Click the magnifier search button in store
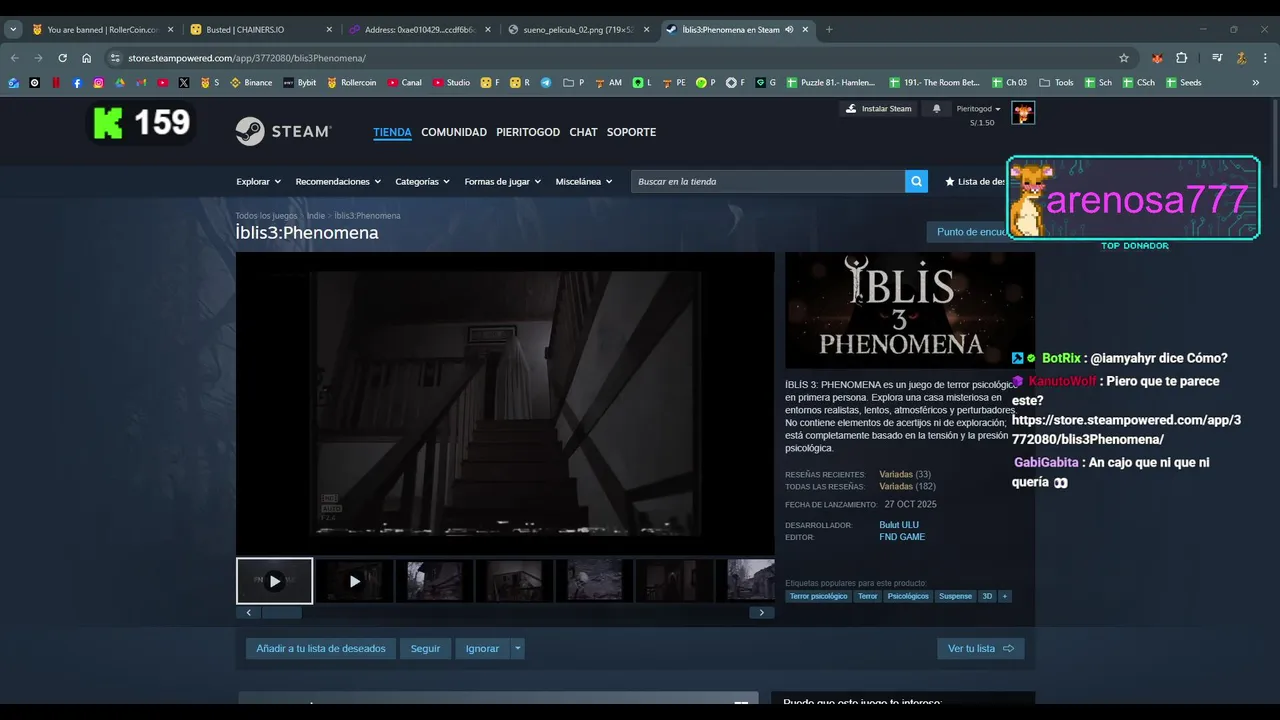The width and height of the screenshot is (1280, 720). click(x=916, y=181)
